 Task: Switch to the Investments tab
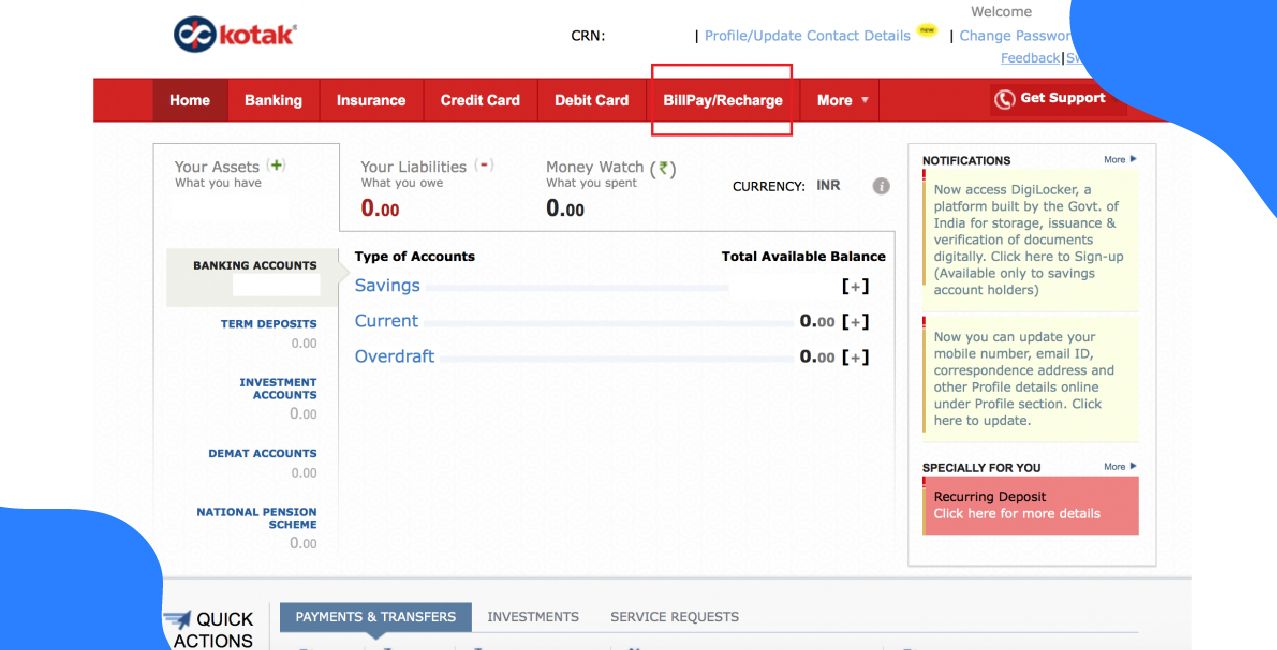click(x=533, y=616)
